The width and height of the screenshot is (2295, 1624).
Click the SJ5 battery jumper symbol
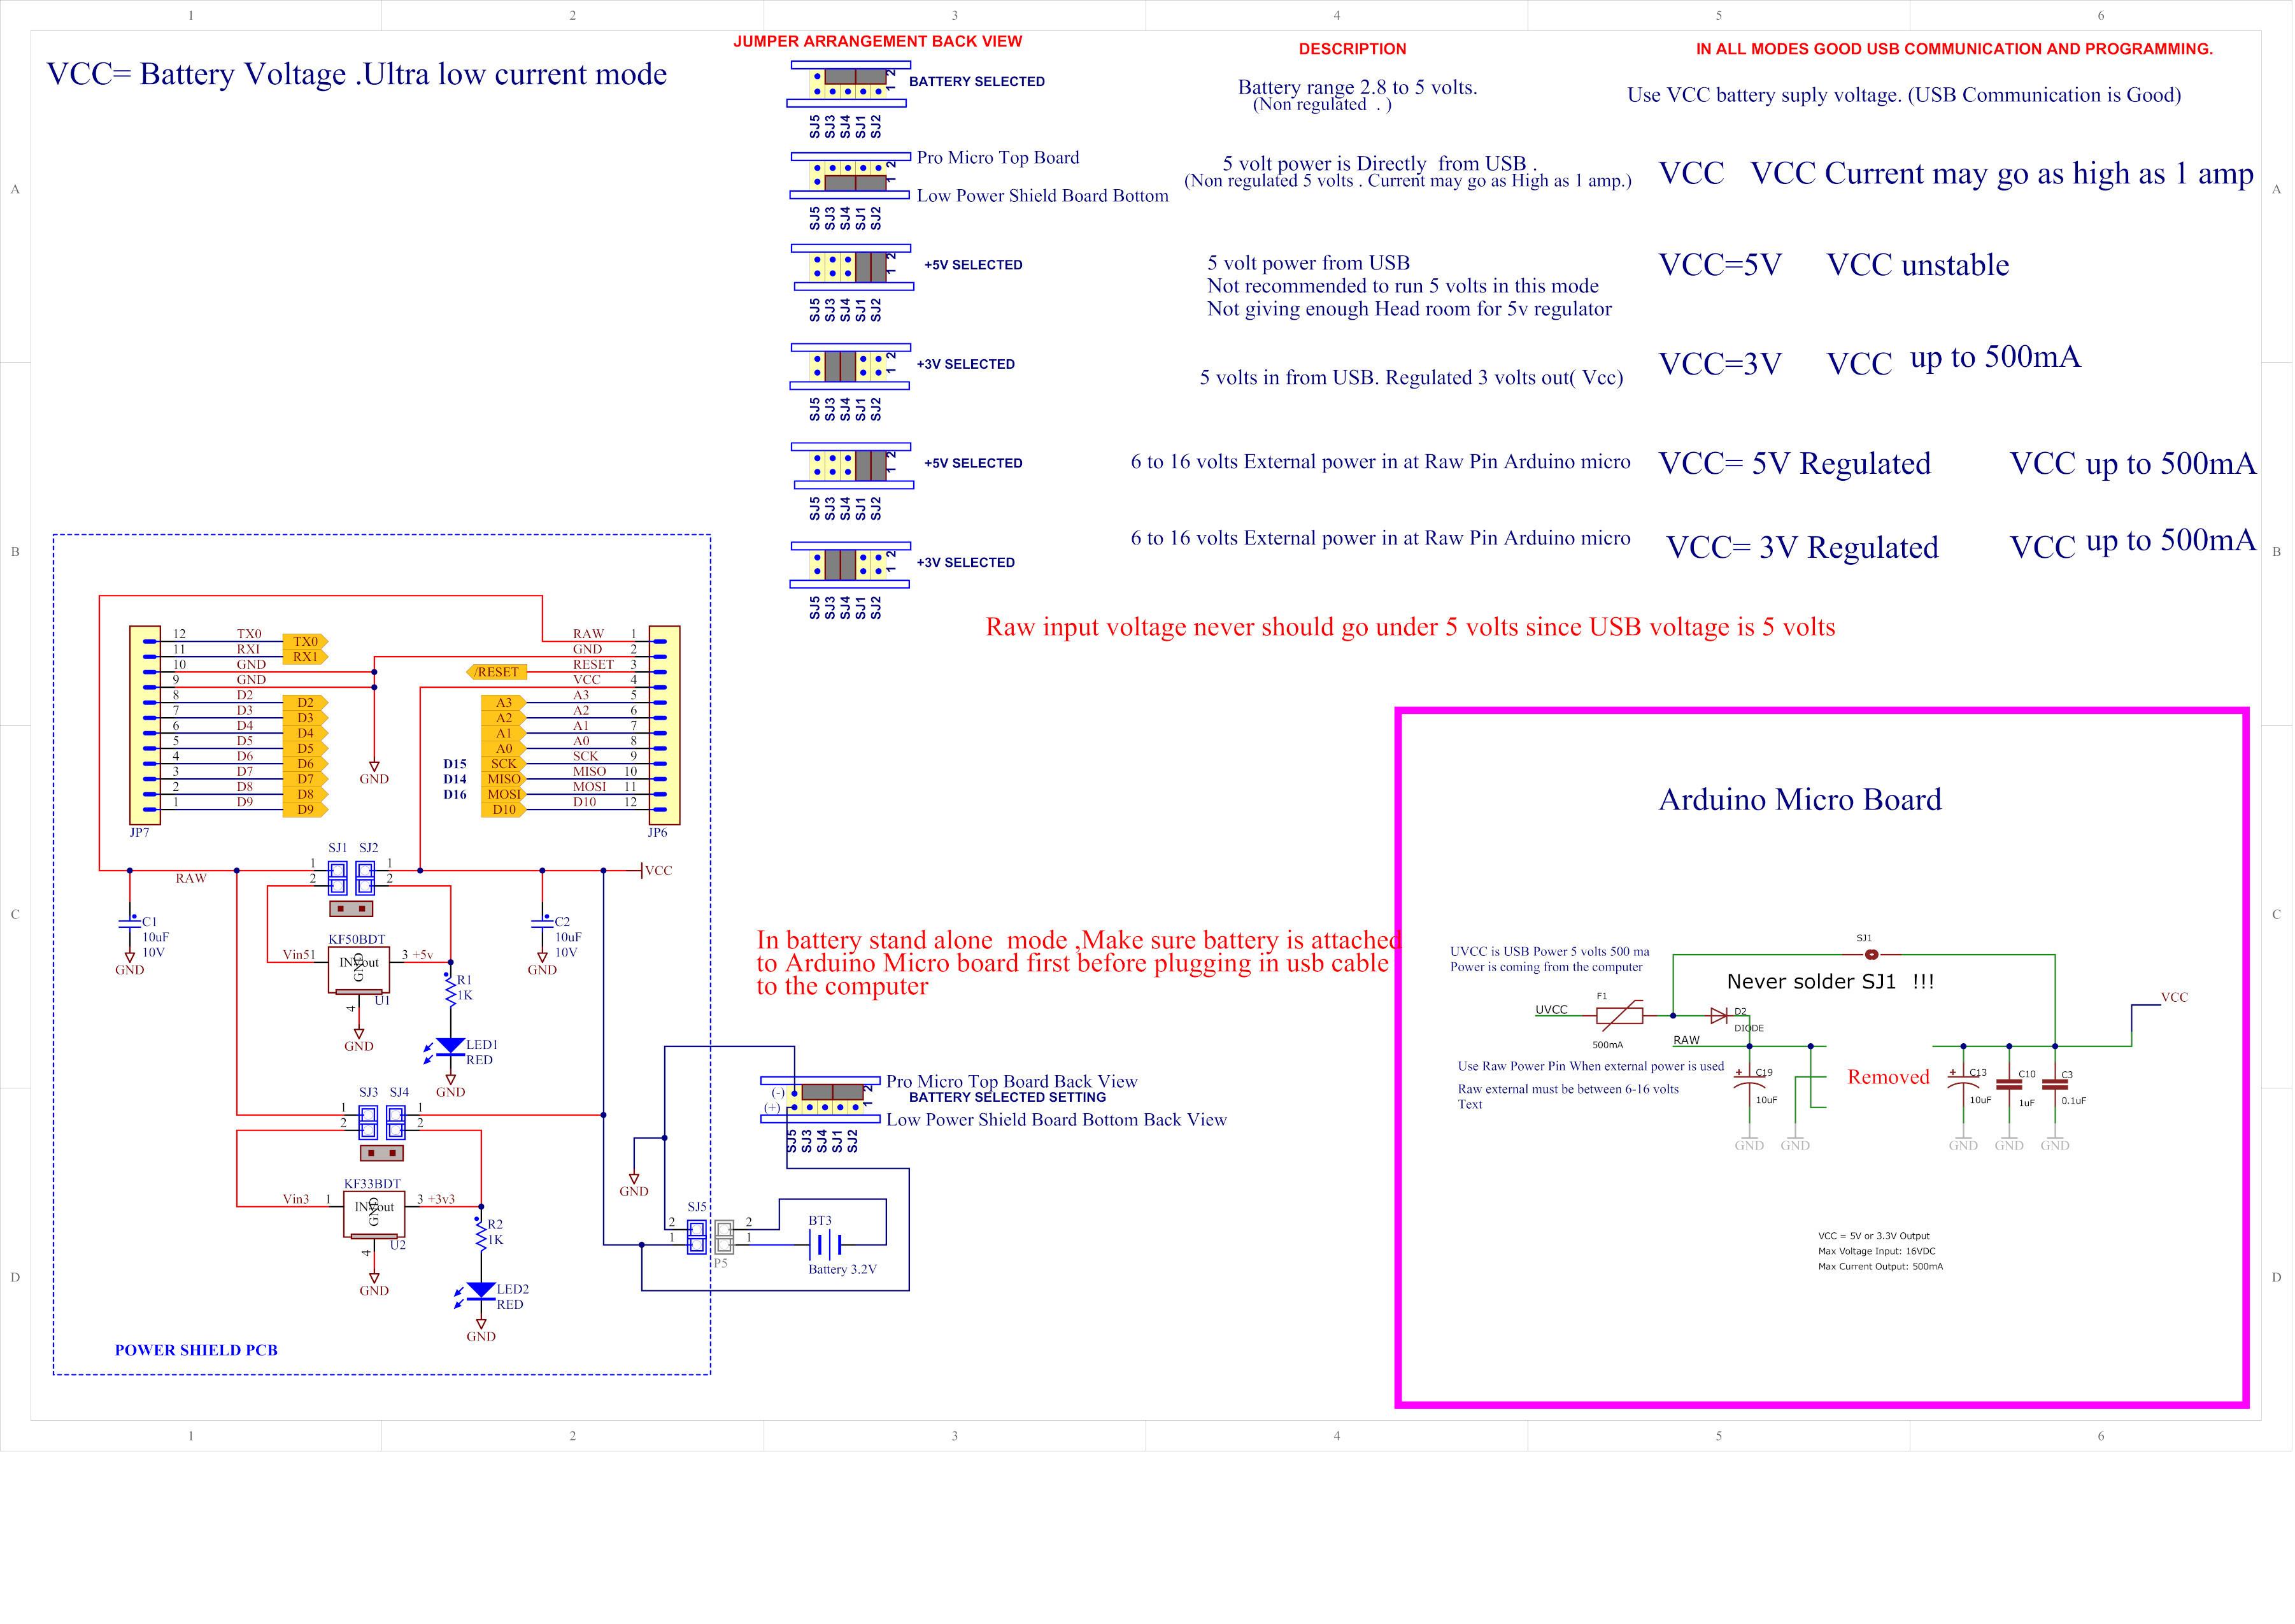[697, 1236]
